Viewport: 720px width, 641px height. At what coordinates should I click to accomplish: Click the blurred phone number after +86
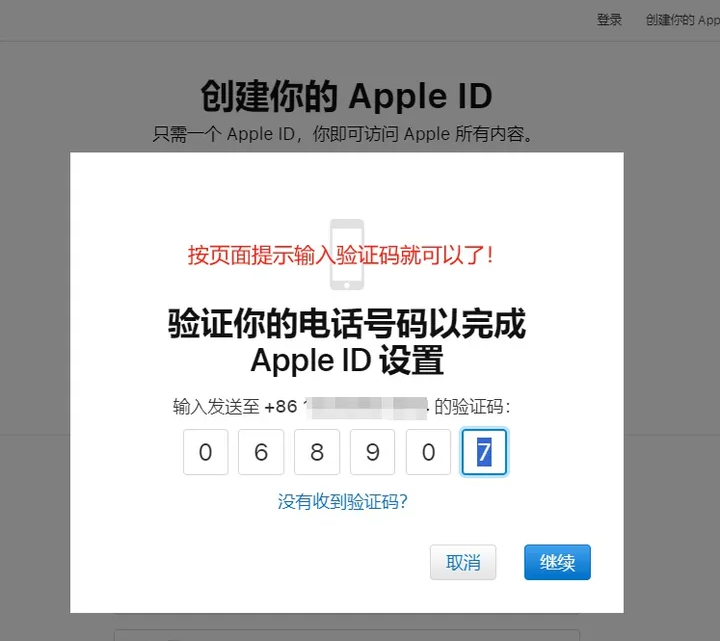366,408
